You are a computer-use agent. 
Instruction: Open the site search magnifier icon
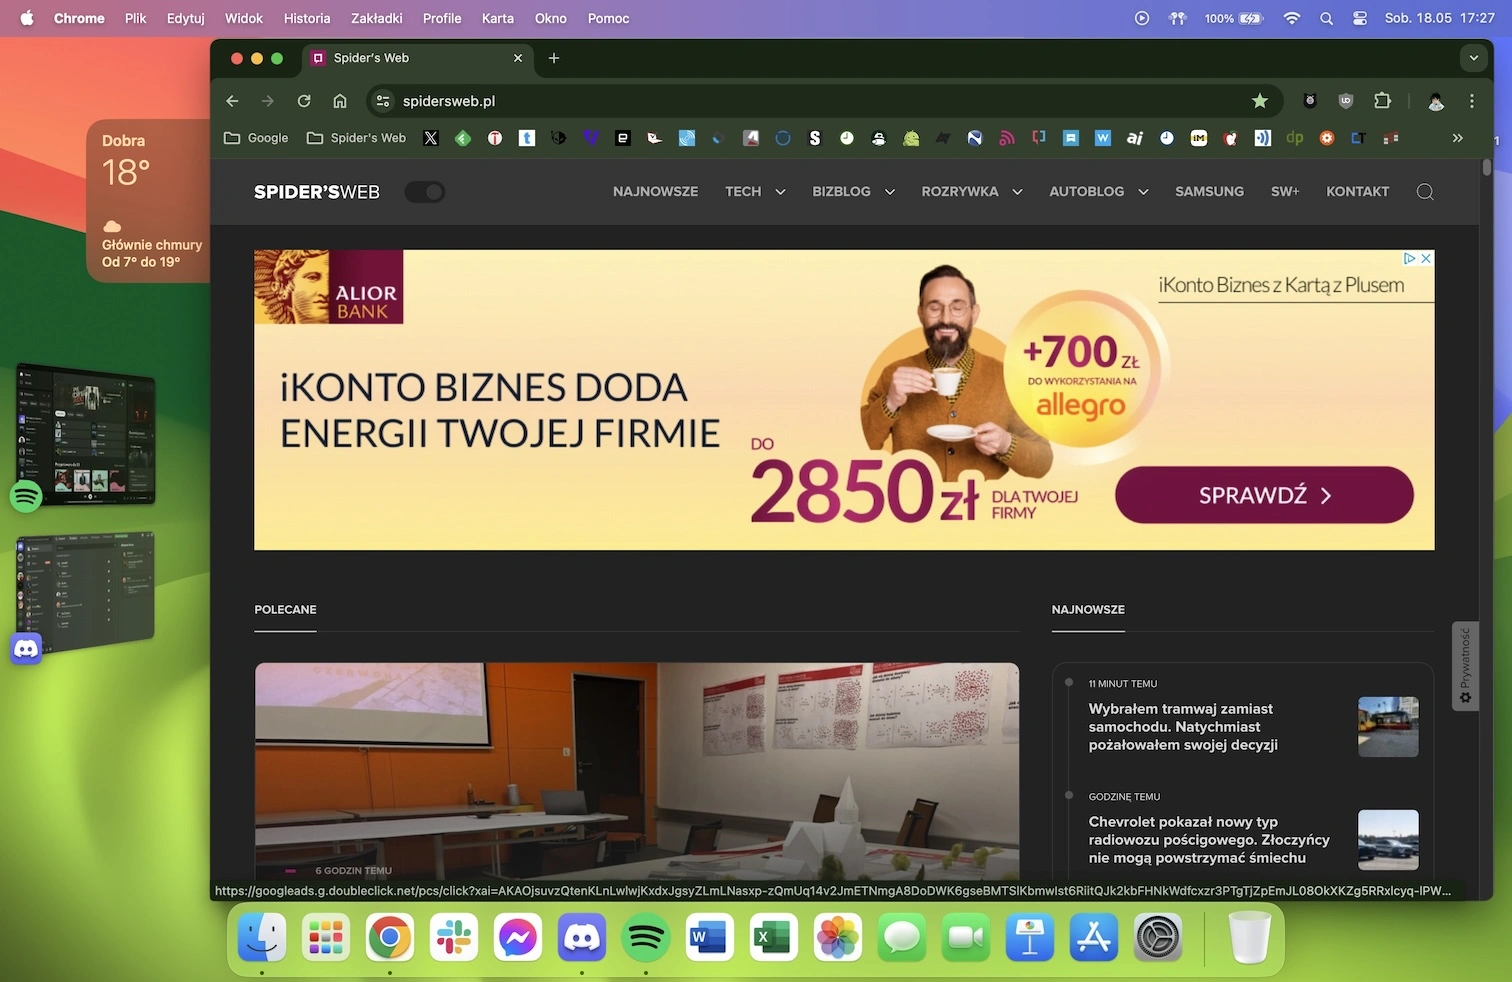tap(1425, 192)
